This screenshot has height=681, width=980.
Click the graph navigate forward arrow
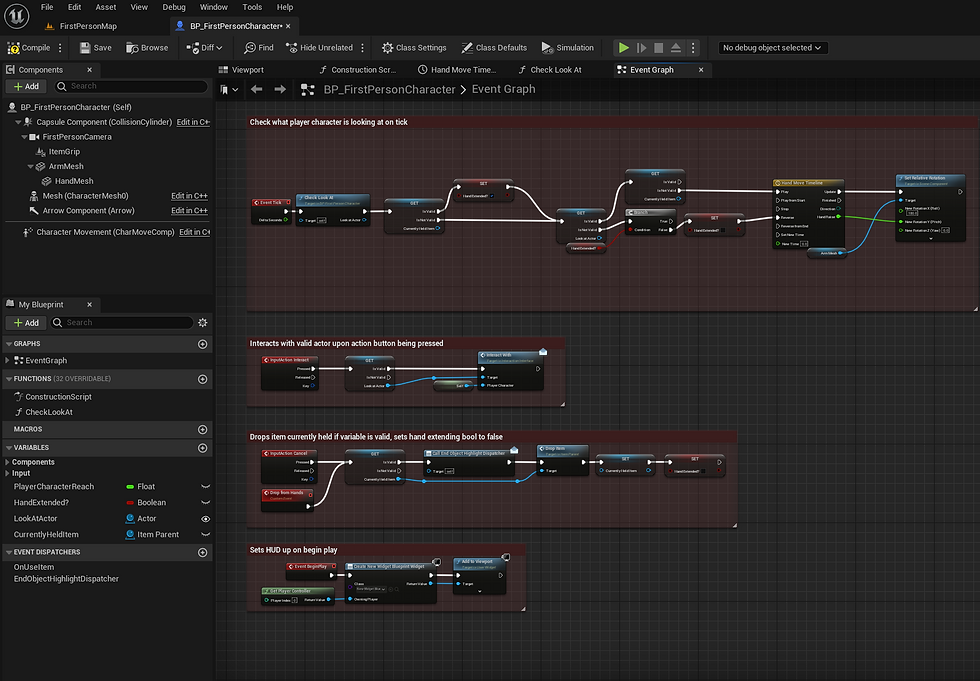coord(280,89)
